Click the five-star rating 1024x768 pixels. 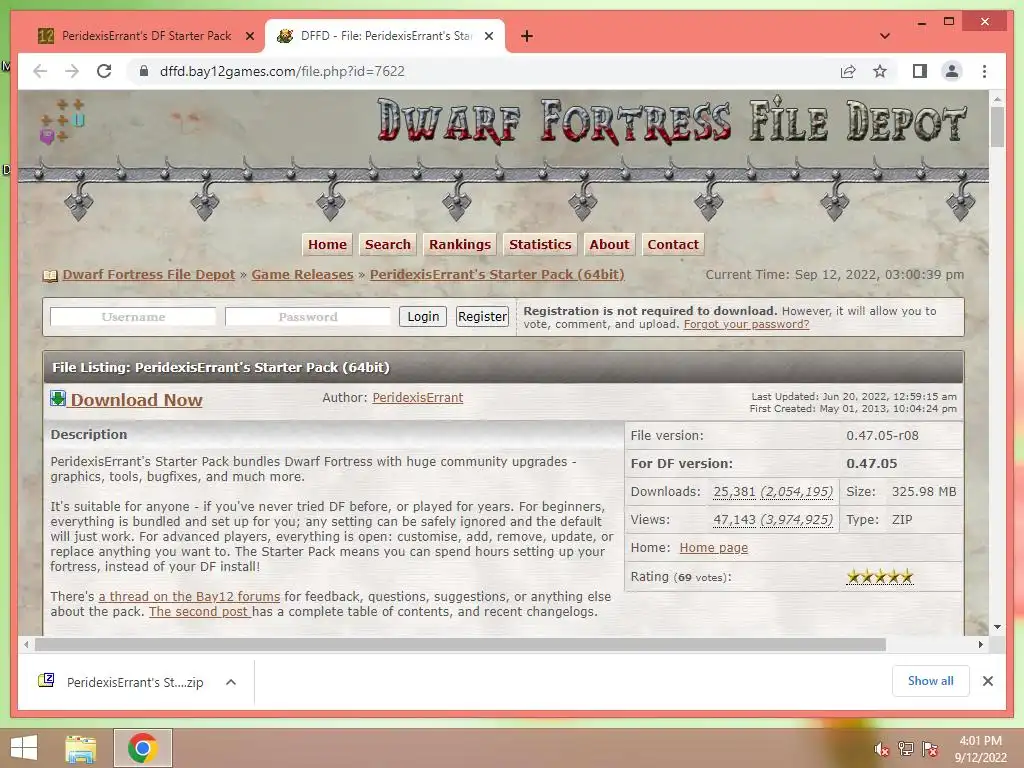click(x=880, y=577)
